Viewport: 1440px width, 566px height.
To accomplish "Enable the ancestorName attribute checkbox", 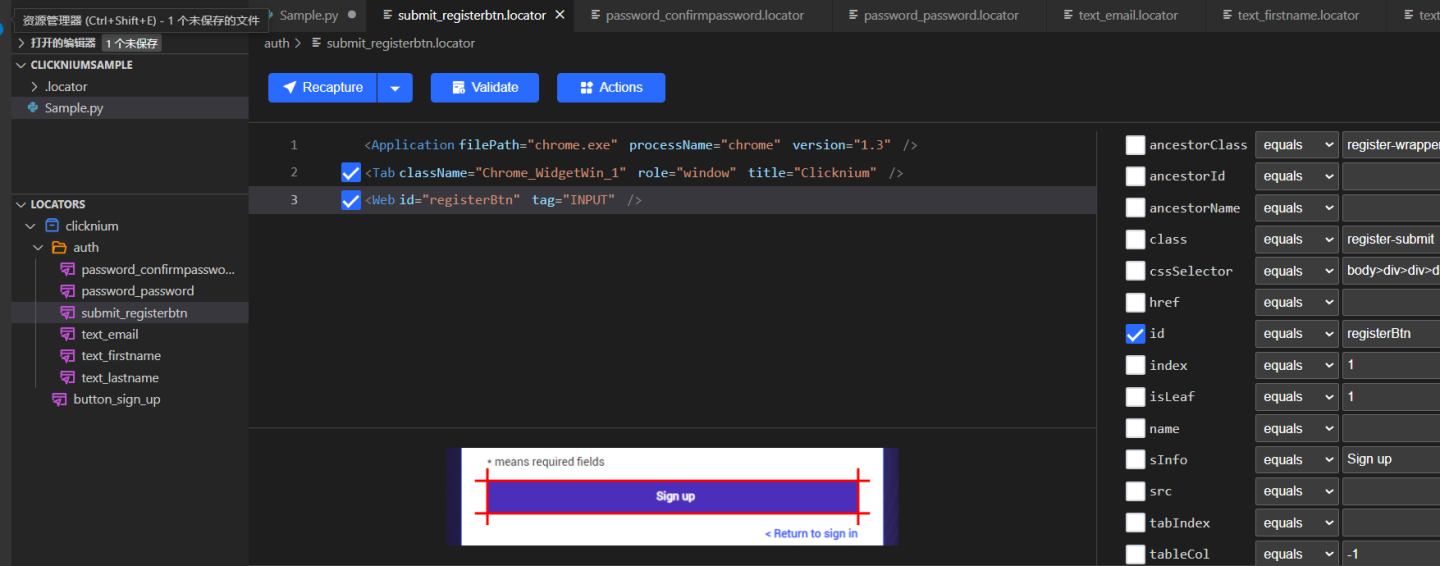I will 1135,208.
